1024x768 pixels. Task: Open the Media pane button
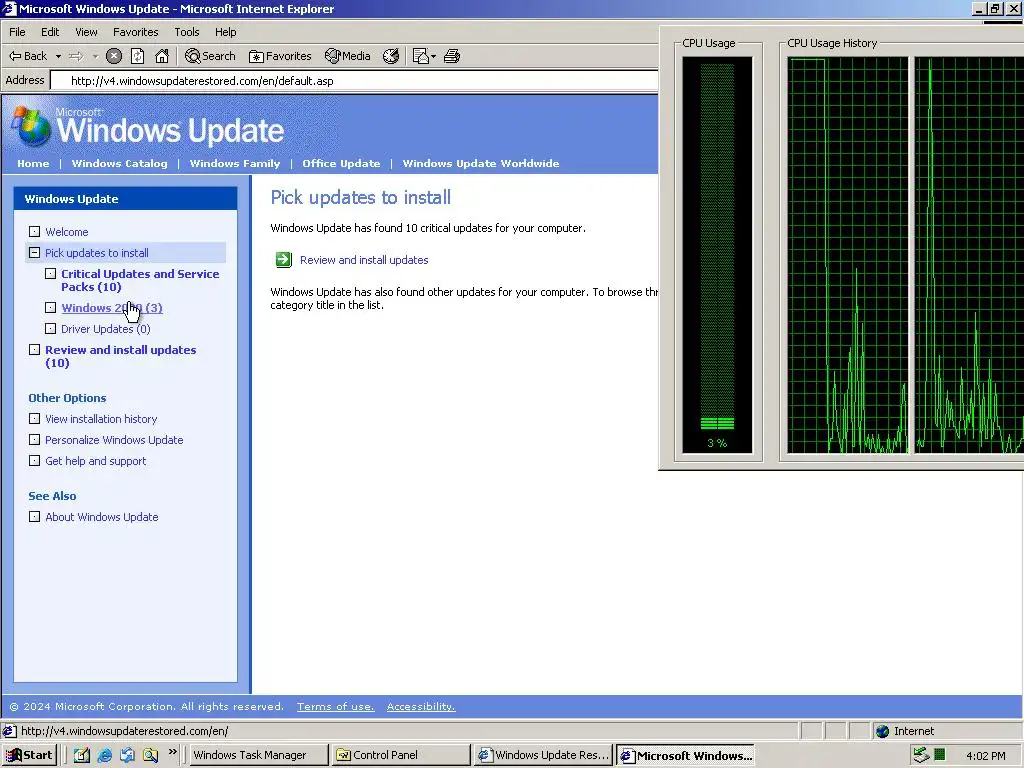point(348,56)
